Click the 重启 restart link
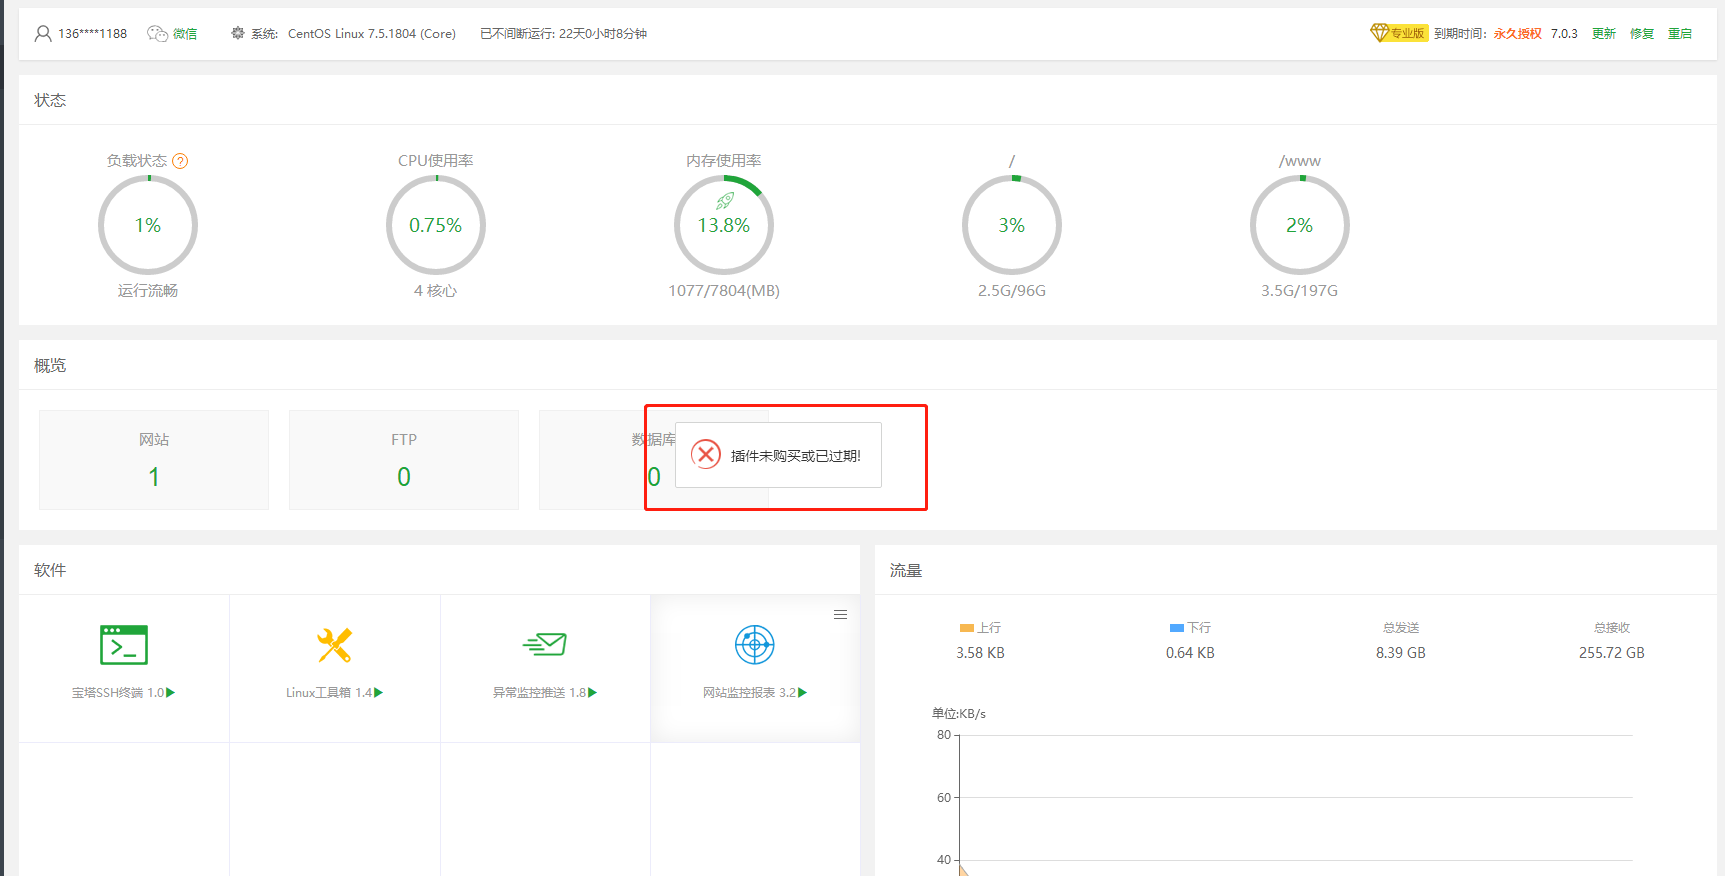Screen dimensions: 1725x876 [1680, 34]
